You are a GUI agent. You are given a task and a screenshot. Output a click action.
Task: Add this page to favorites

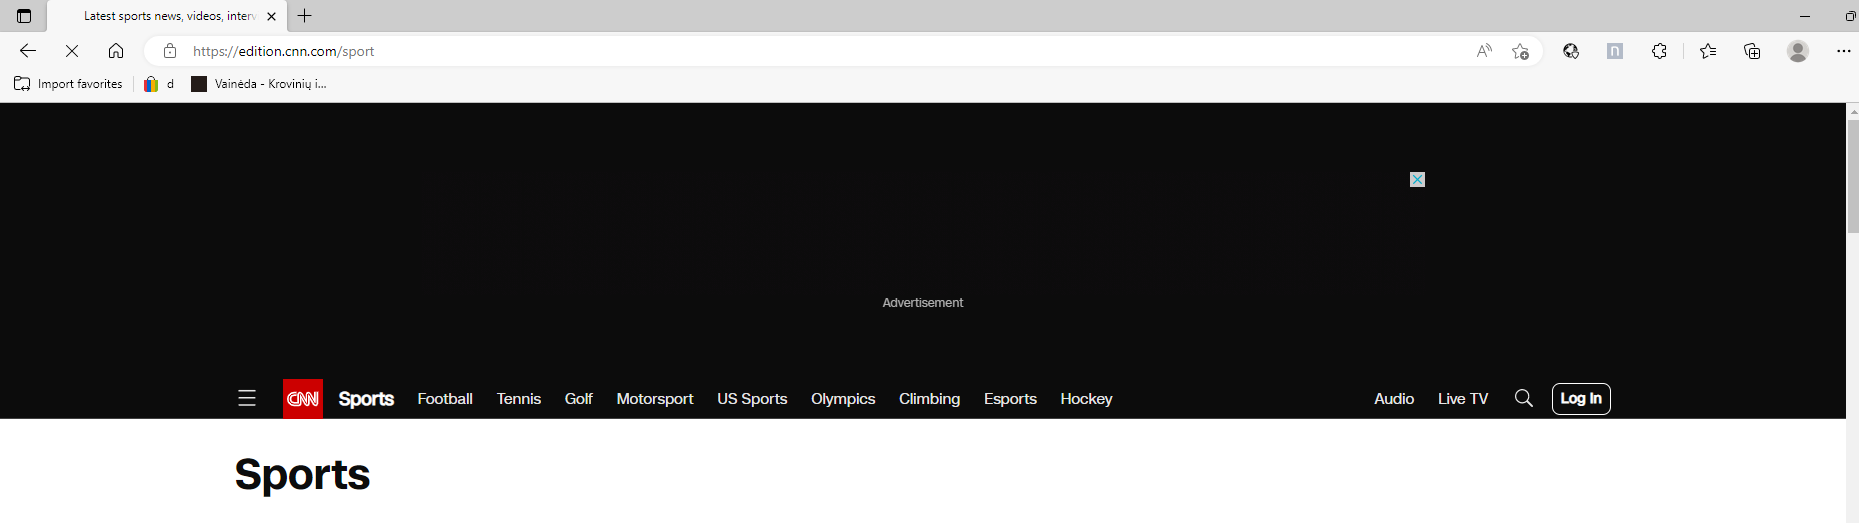coord(1520,51)
